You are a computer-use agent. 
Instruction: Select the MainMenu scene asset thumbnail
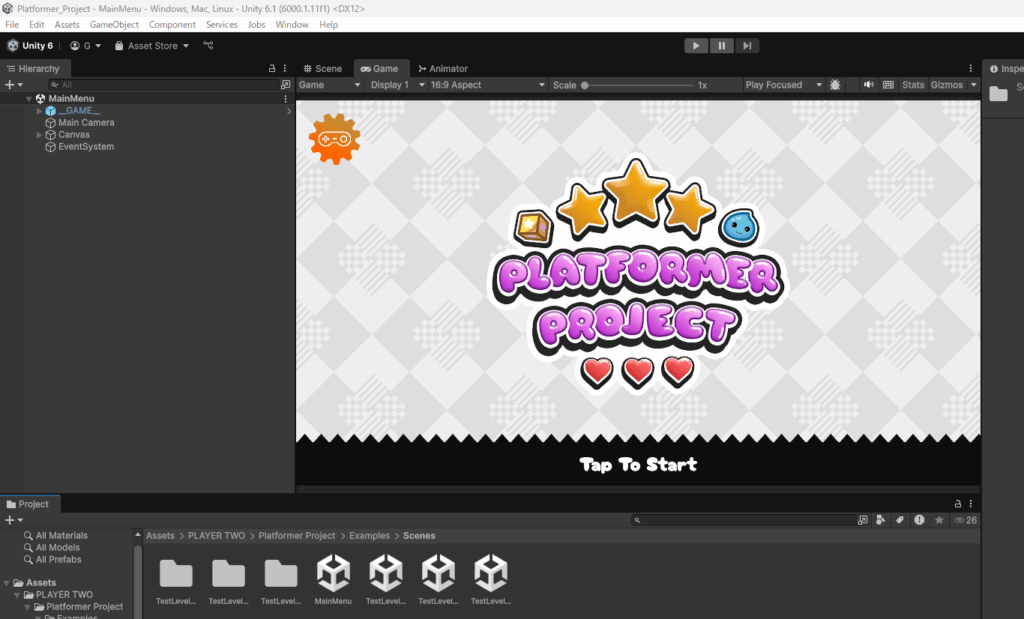coord(333,573)
